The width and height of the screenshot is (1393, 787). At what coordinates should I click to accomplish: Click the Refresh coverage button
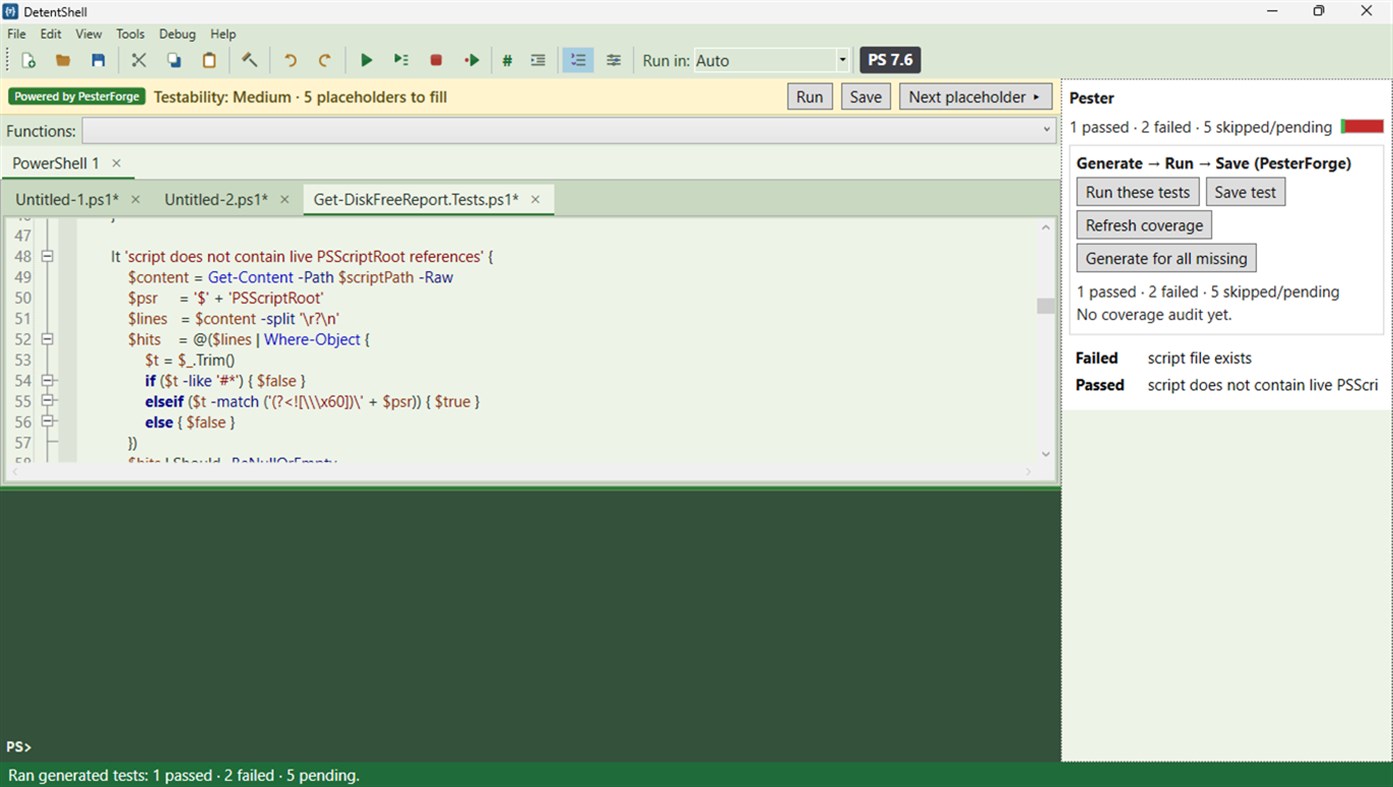(x=1144, y=225)
